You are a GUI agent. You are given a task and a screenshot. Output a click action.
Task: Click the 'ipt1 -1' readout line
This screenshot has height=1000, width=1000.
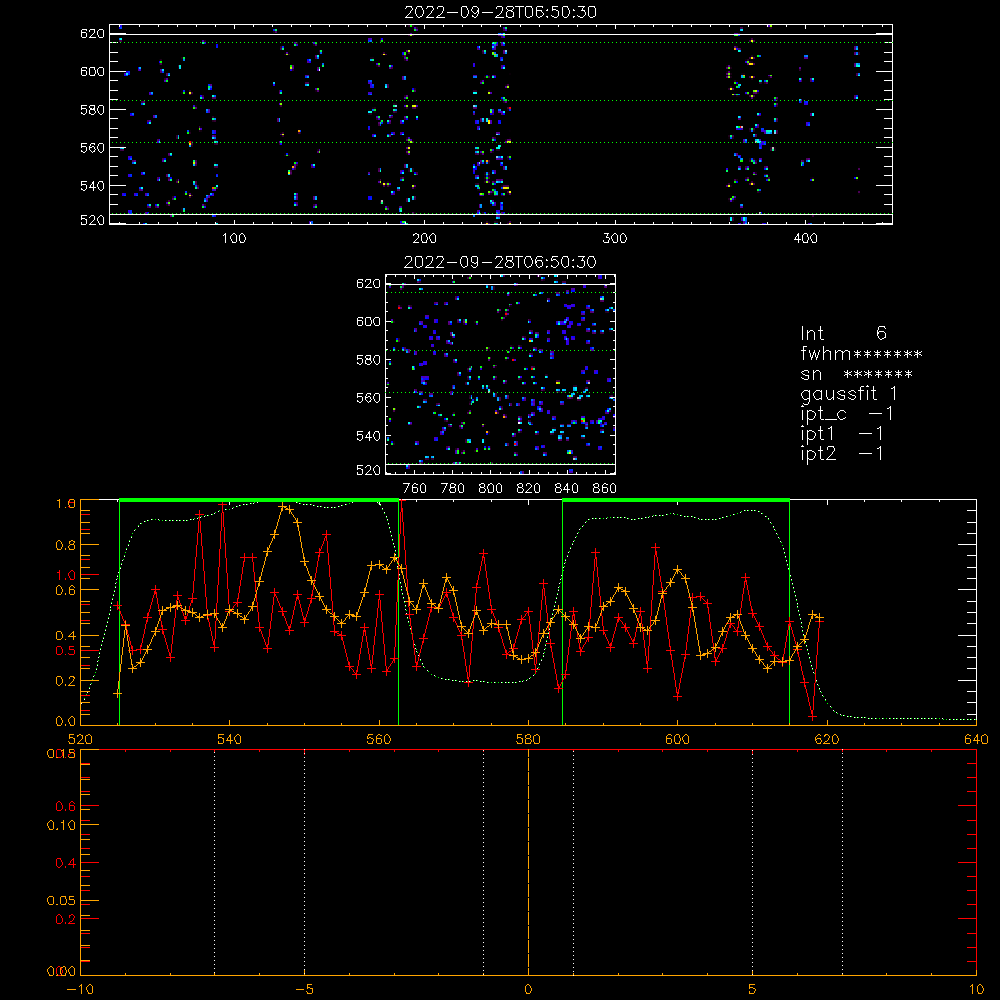click(842, 434)
